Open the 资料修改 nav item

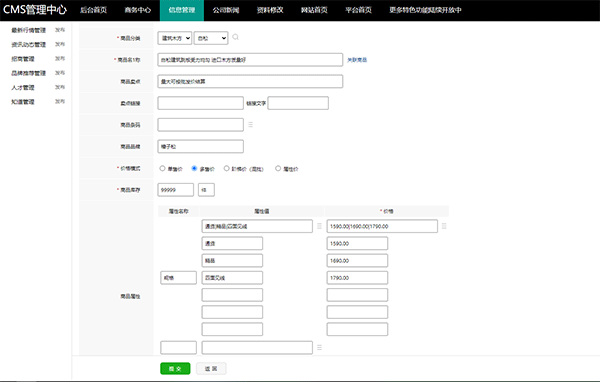pos(270,10)
